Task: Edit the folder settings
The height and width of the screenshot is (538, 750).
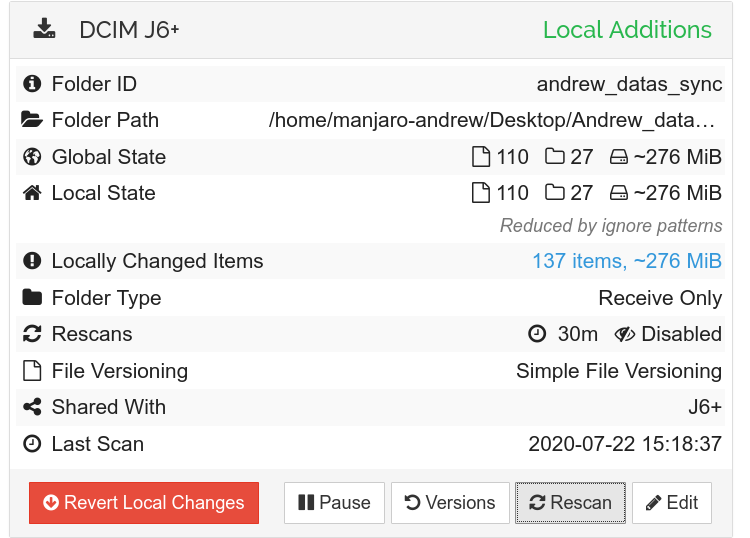Action: pyautogui.click(x=672, y=503)
